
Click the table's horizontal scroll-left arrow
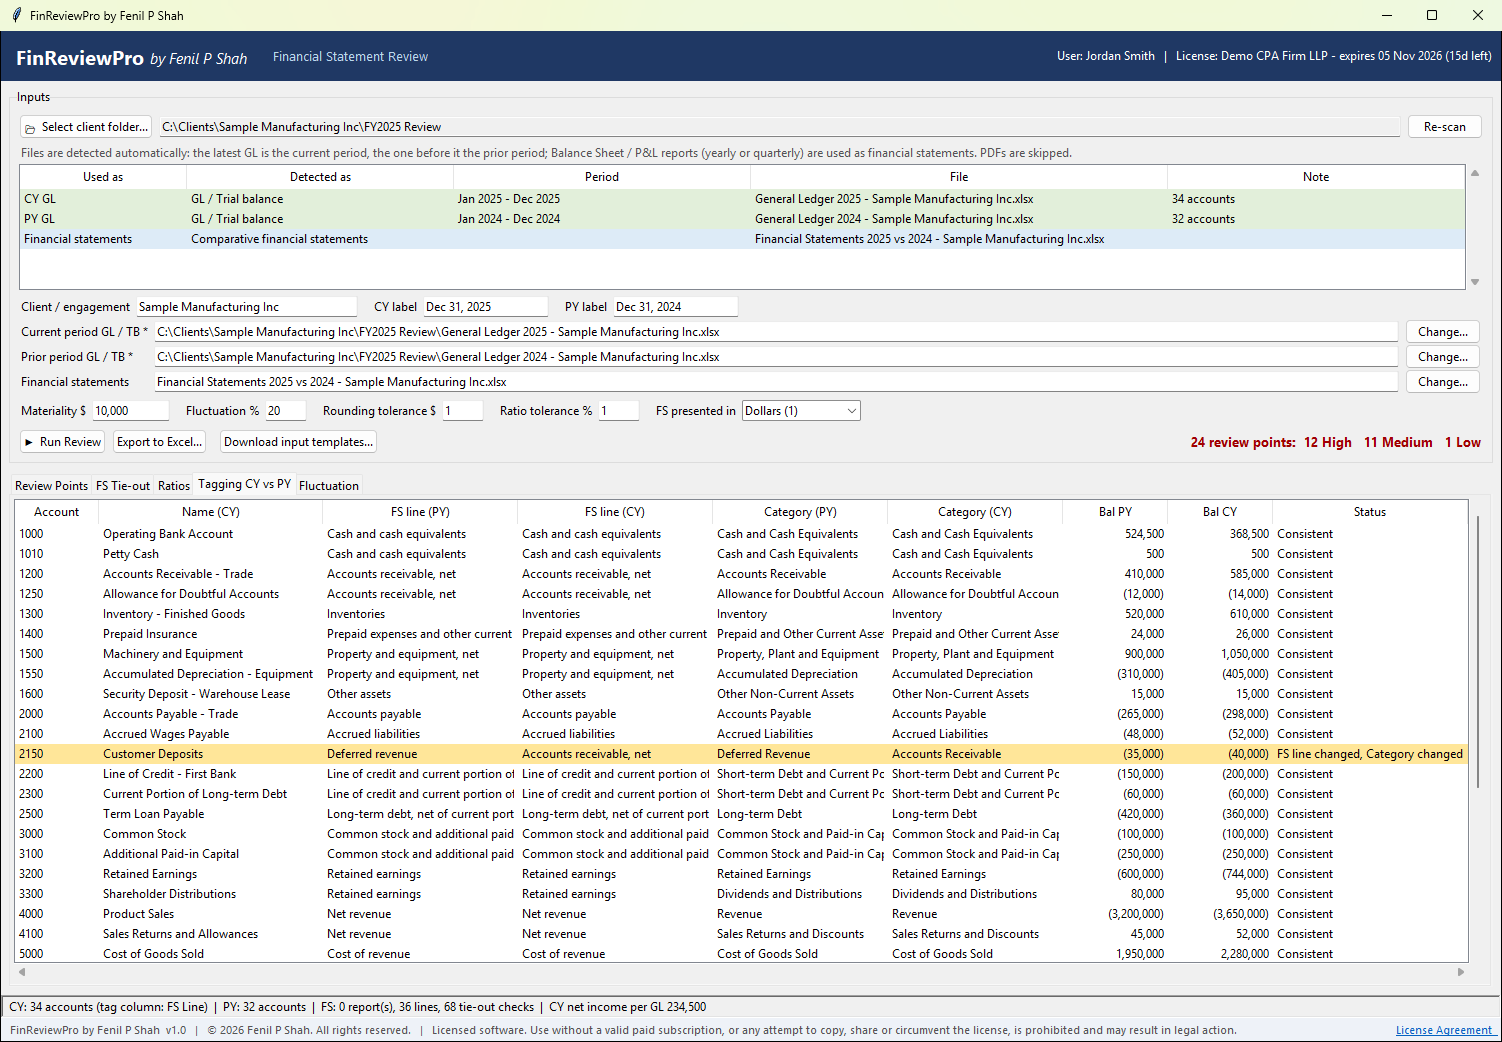point(22,971)
